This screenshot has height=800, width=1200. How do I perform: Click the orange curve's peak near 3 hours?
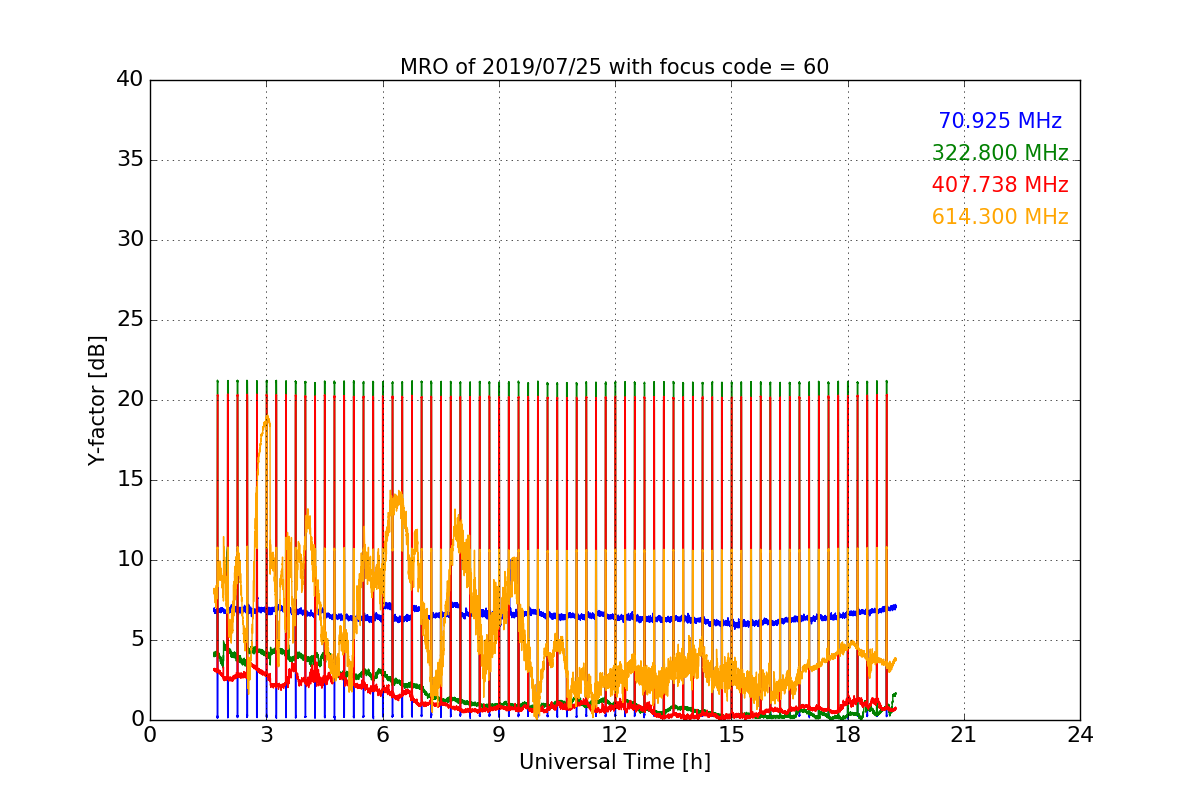267,418
